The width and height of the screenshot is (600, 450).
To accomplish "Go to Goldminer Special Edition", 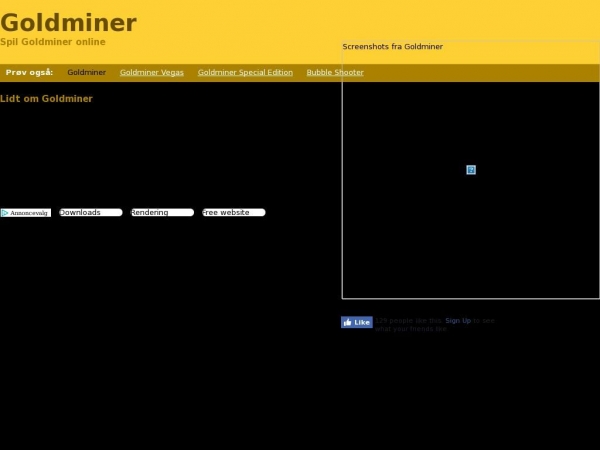I will tap(245, 72).
